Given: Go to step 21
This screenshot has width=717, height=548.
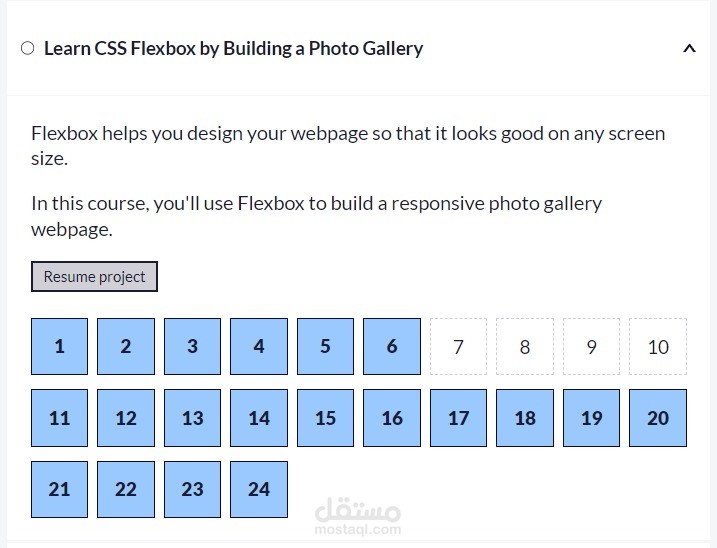Looking at the screenshot, I should tap(59, 489).
